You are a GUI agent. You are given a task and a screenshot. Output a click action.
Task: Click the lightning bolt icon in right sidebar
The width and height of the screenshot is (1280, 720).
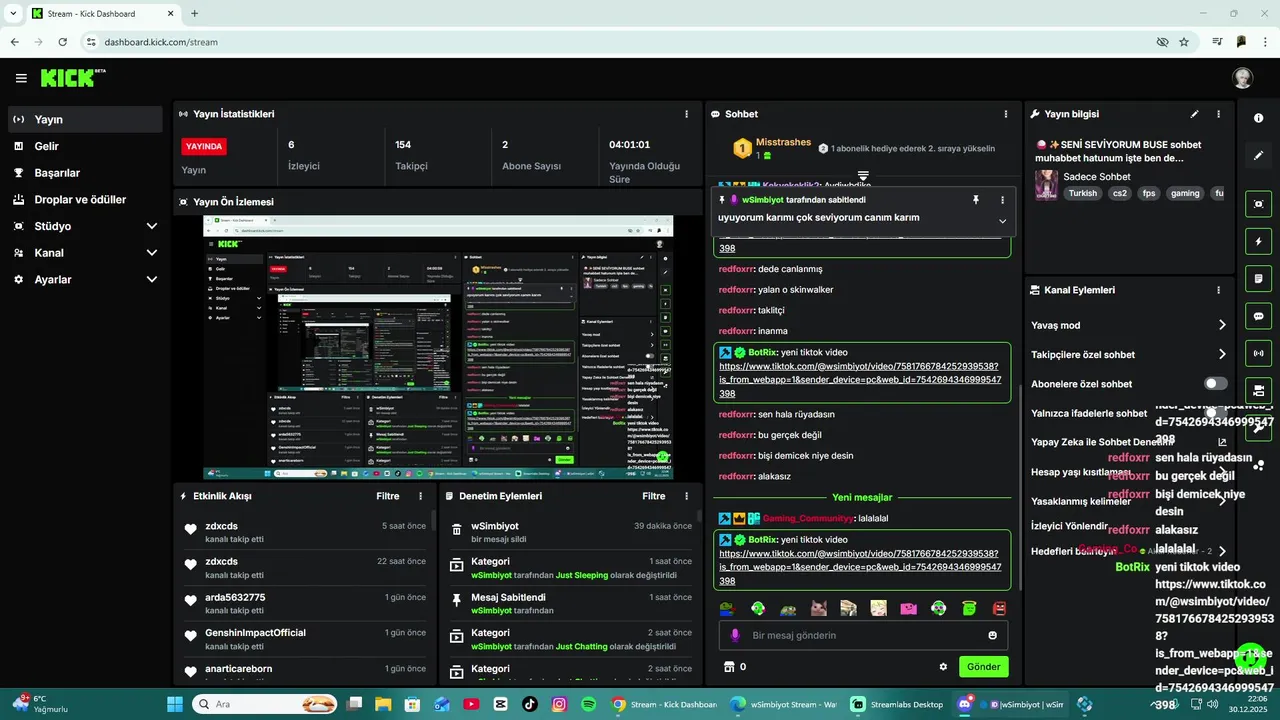[x=1258, y=241]
